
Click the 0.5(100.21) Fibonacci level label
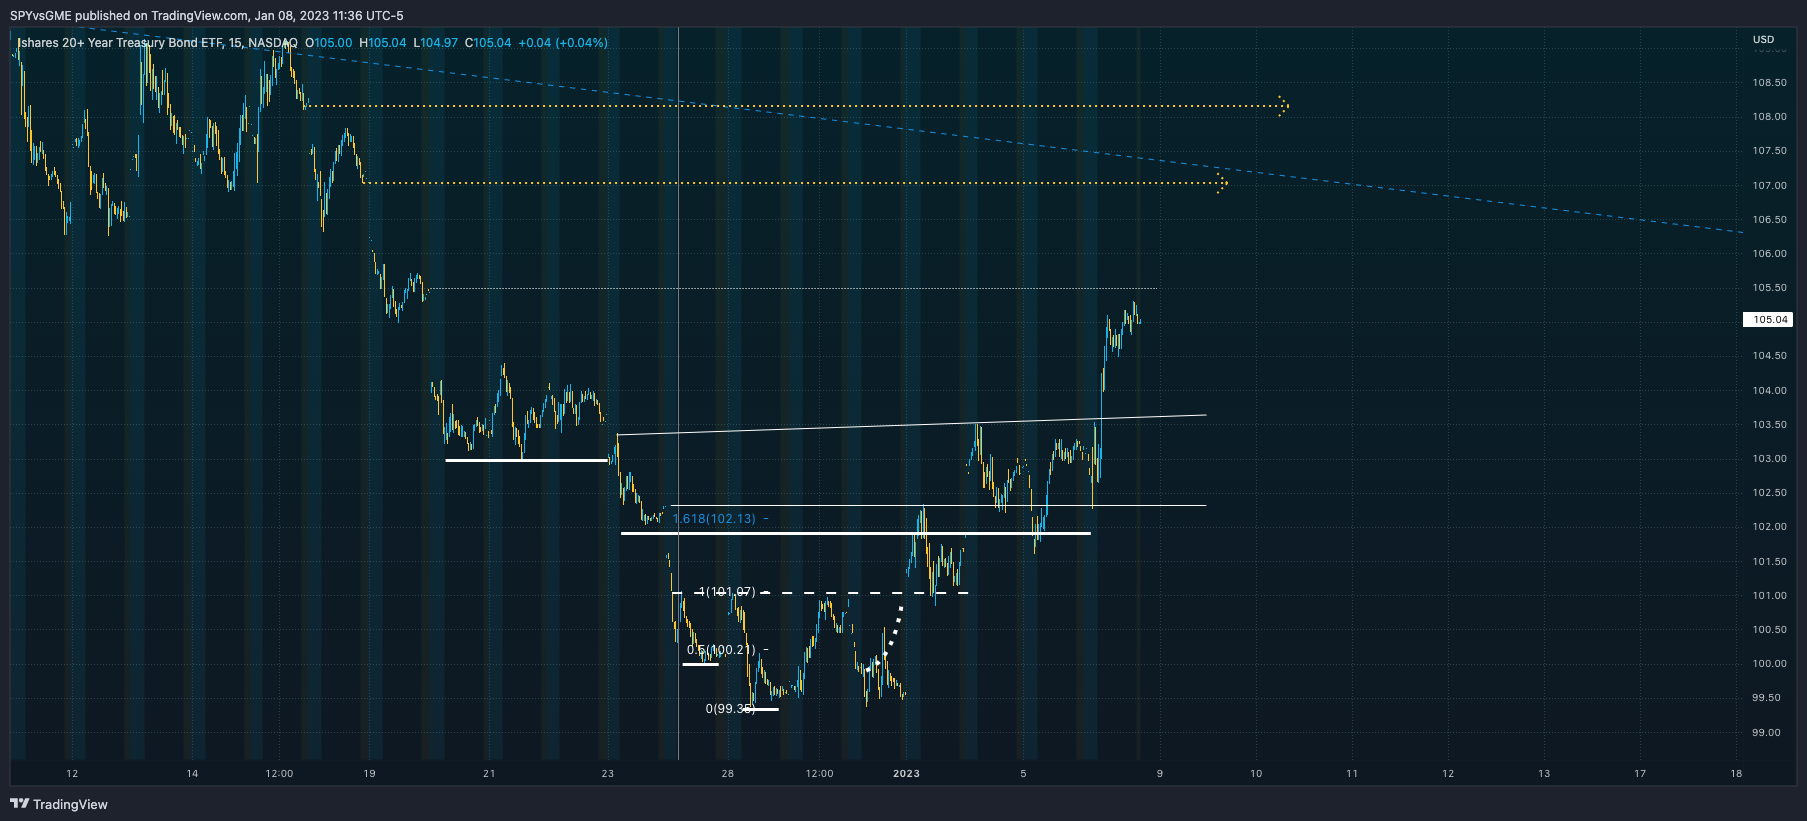click(x=721, y=650)
